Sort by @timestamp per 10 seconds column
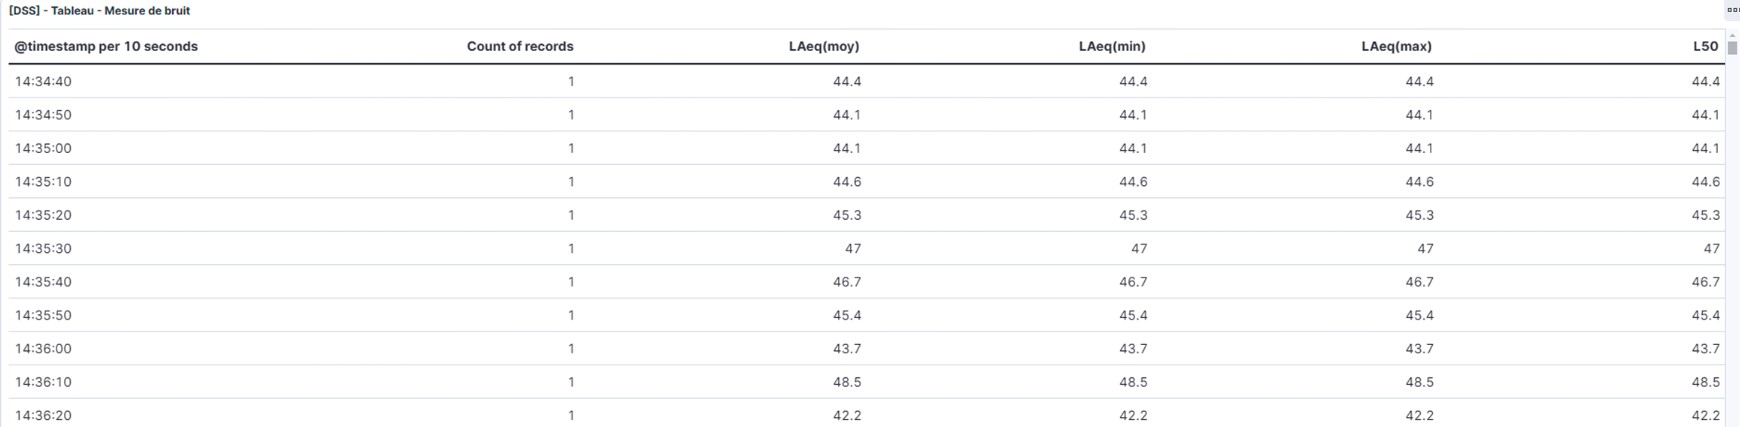Image resolution: width=1740 pixels, height=427 pixels. 106,46
